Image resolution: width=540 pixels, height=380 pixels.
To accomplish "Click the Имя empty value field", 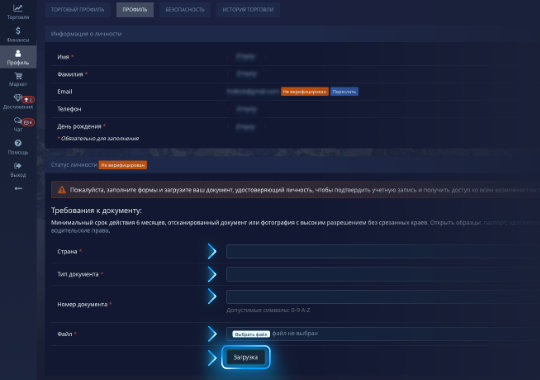I will 246,56.
